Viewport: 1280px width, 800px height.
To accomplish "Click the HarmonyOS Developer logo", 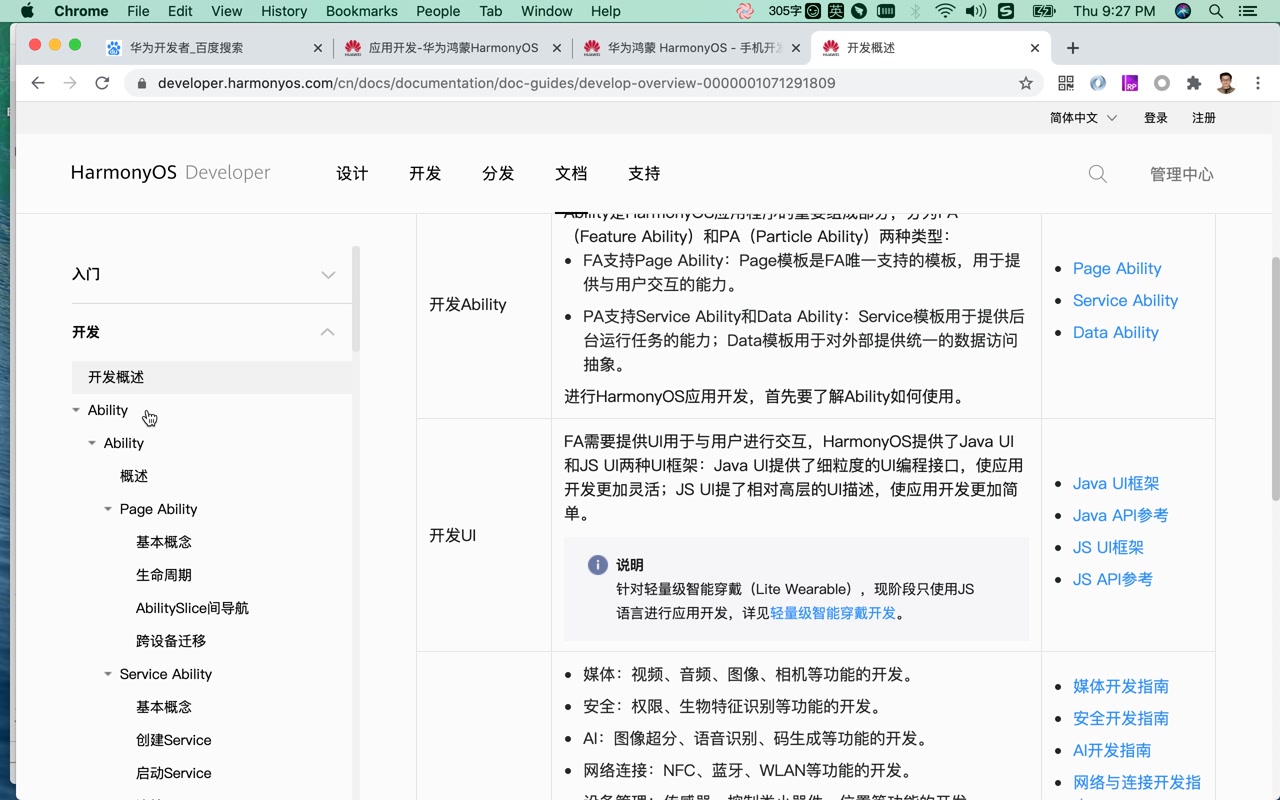I will (170, 173).
